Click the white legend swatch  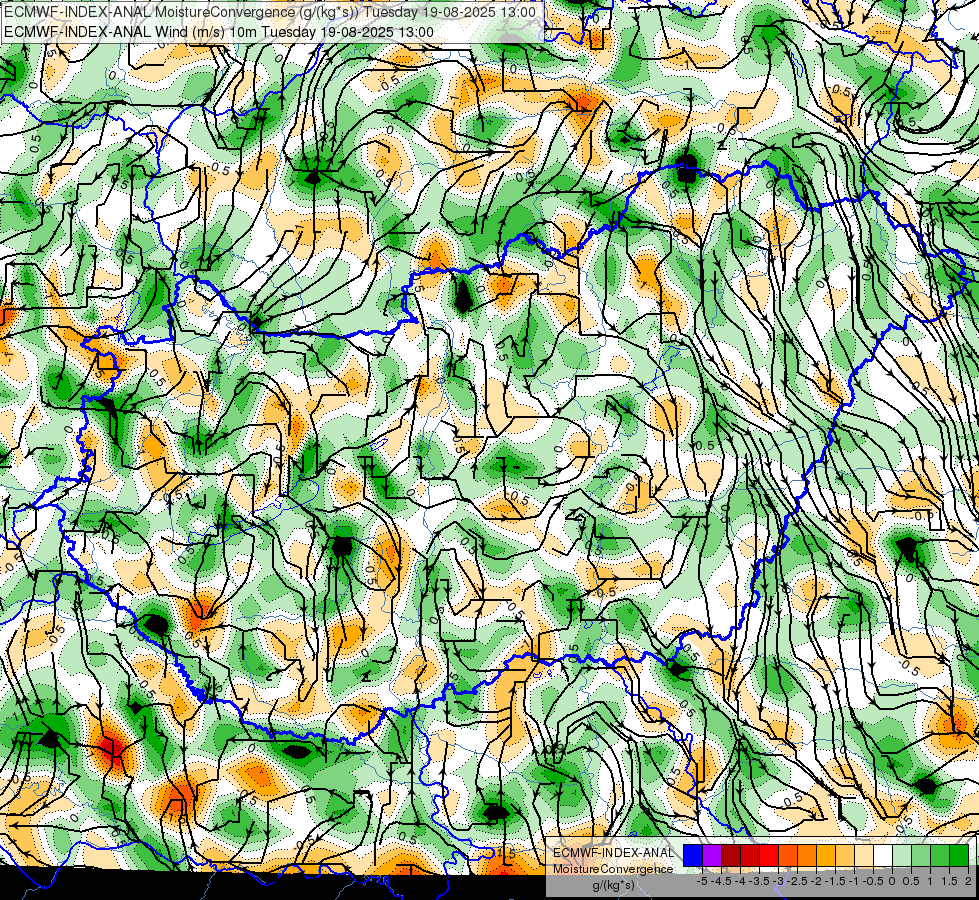coord(883,856)
